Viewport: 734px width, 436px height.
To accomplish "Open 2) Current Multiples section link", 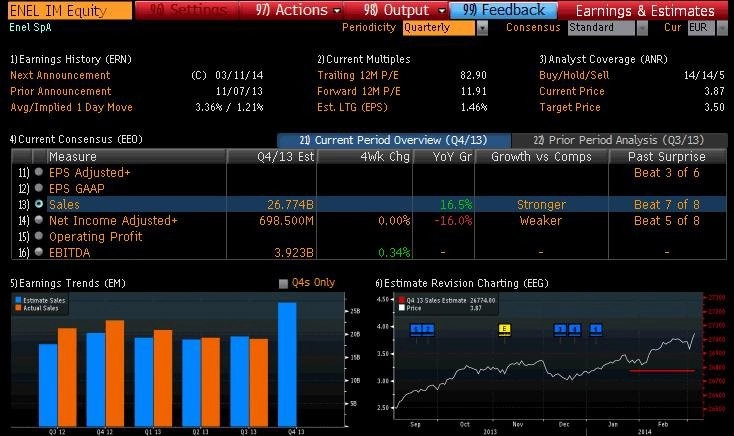I will point(364,59).
